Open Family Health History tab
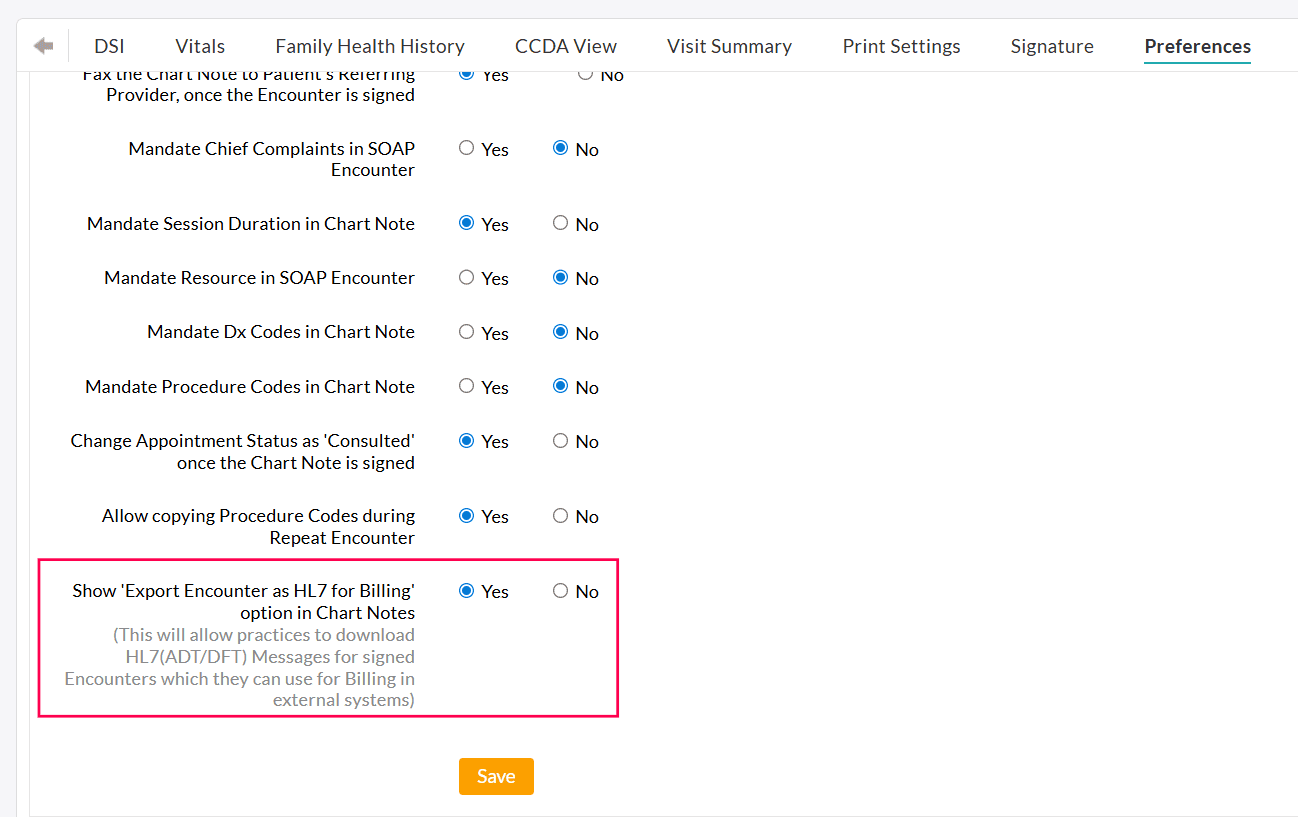This screenshot has height=817, width=1298. coord(370,46)
